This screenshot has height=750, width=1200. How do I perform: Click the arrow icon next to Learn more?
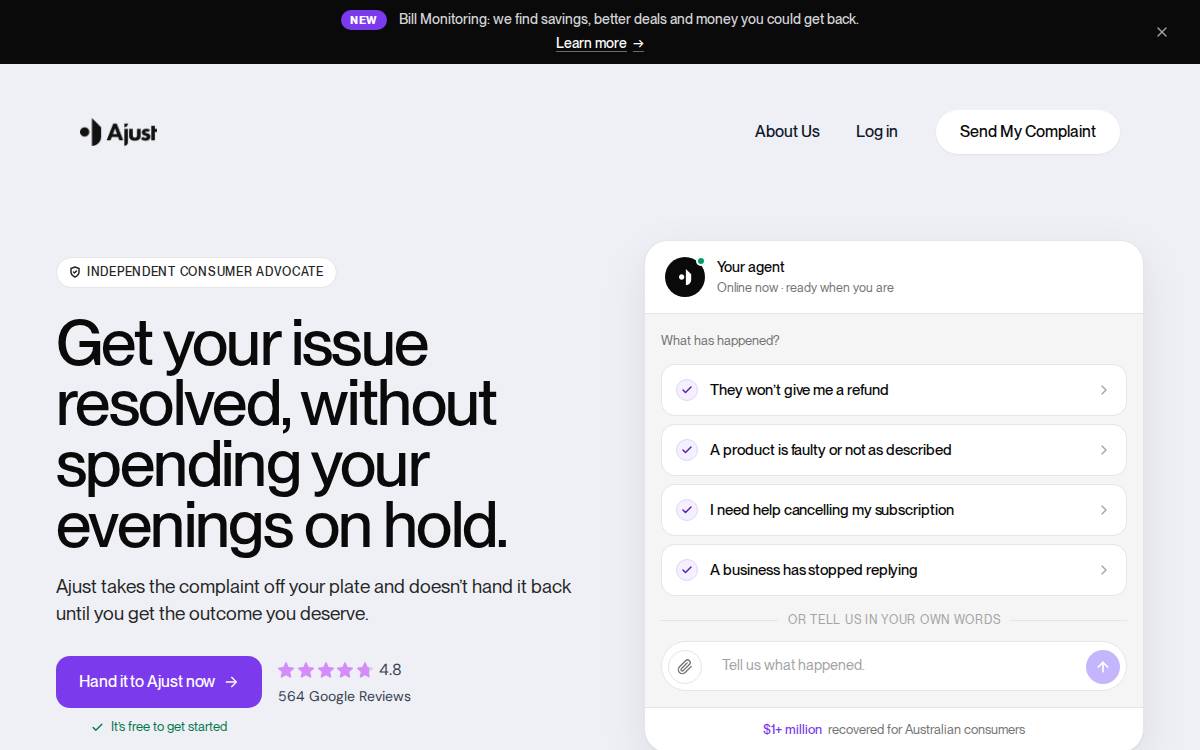pyautogui.click(x=638, y=44)
